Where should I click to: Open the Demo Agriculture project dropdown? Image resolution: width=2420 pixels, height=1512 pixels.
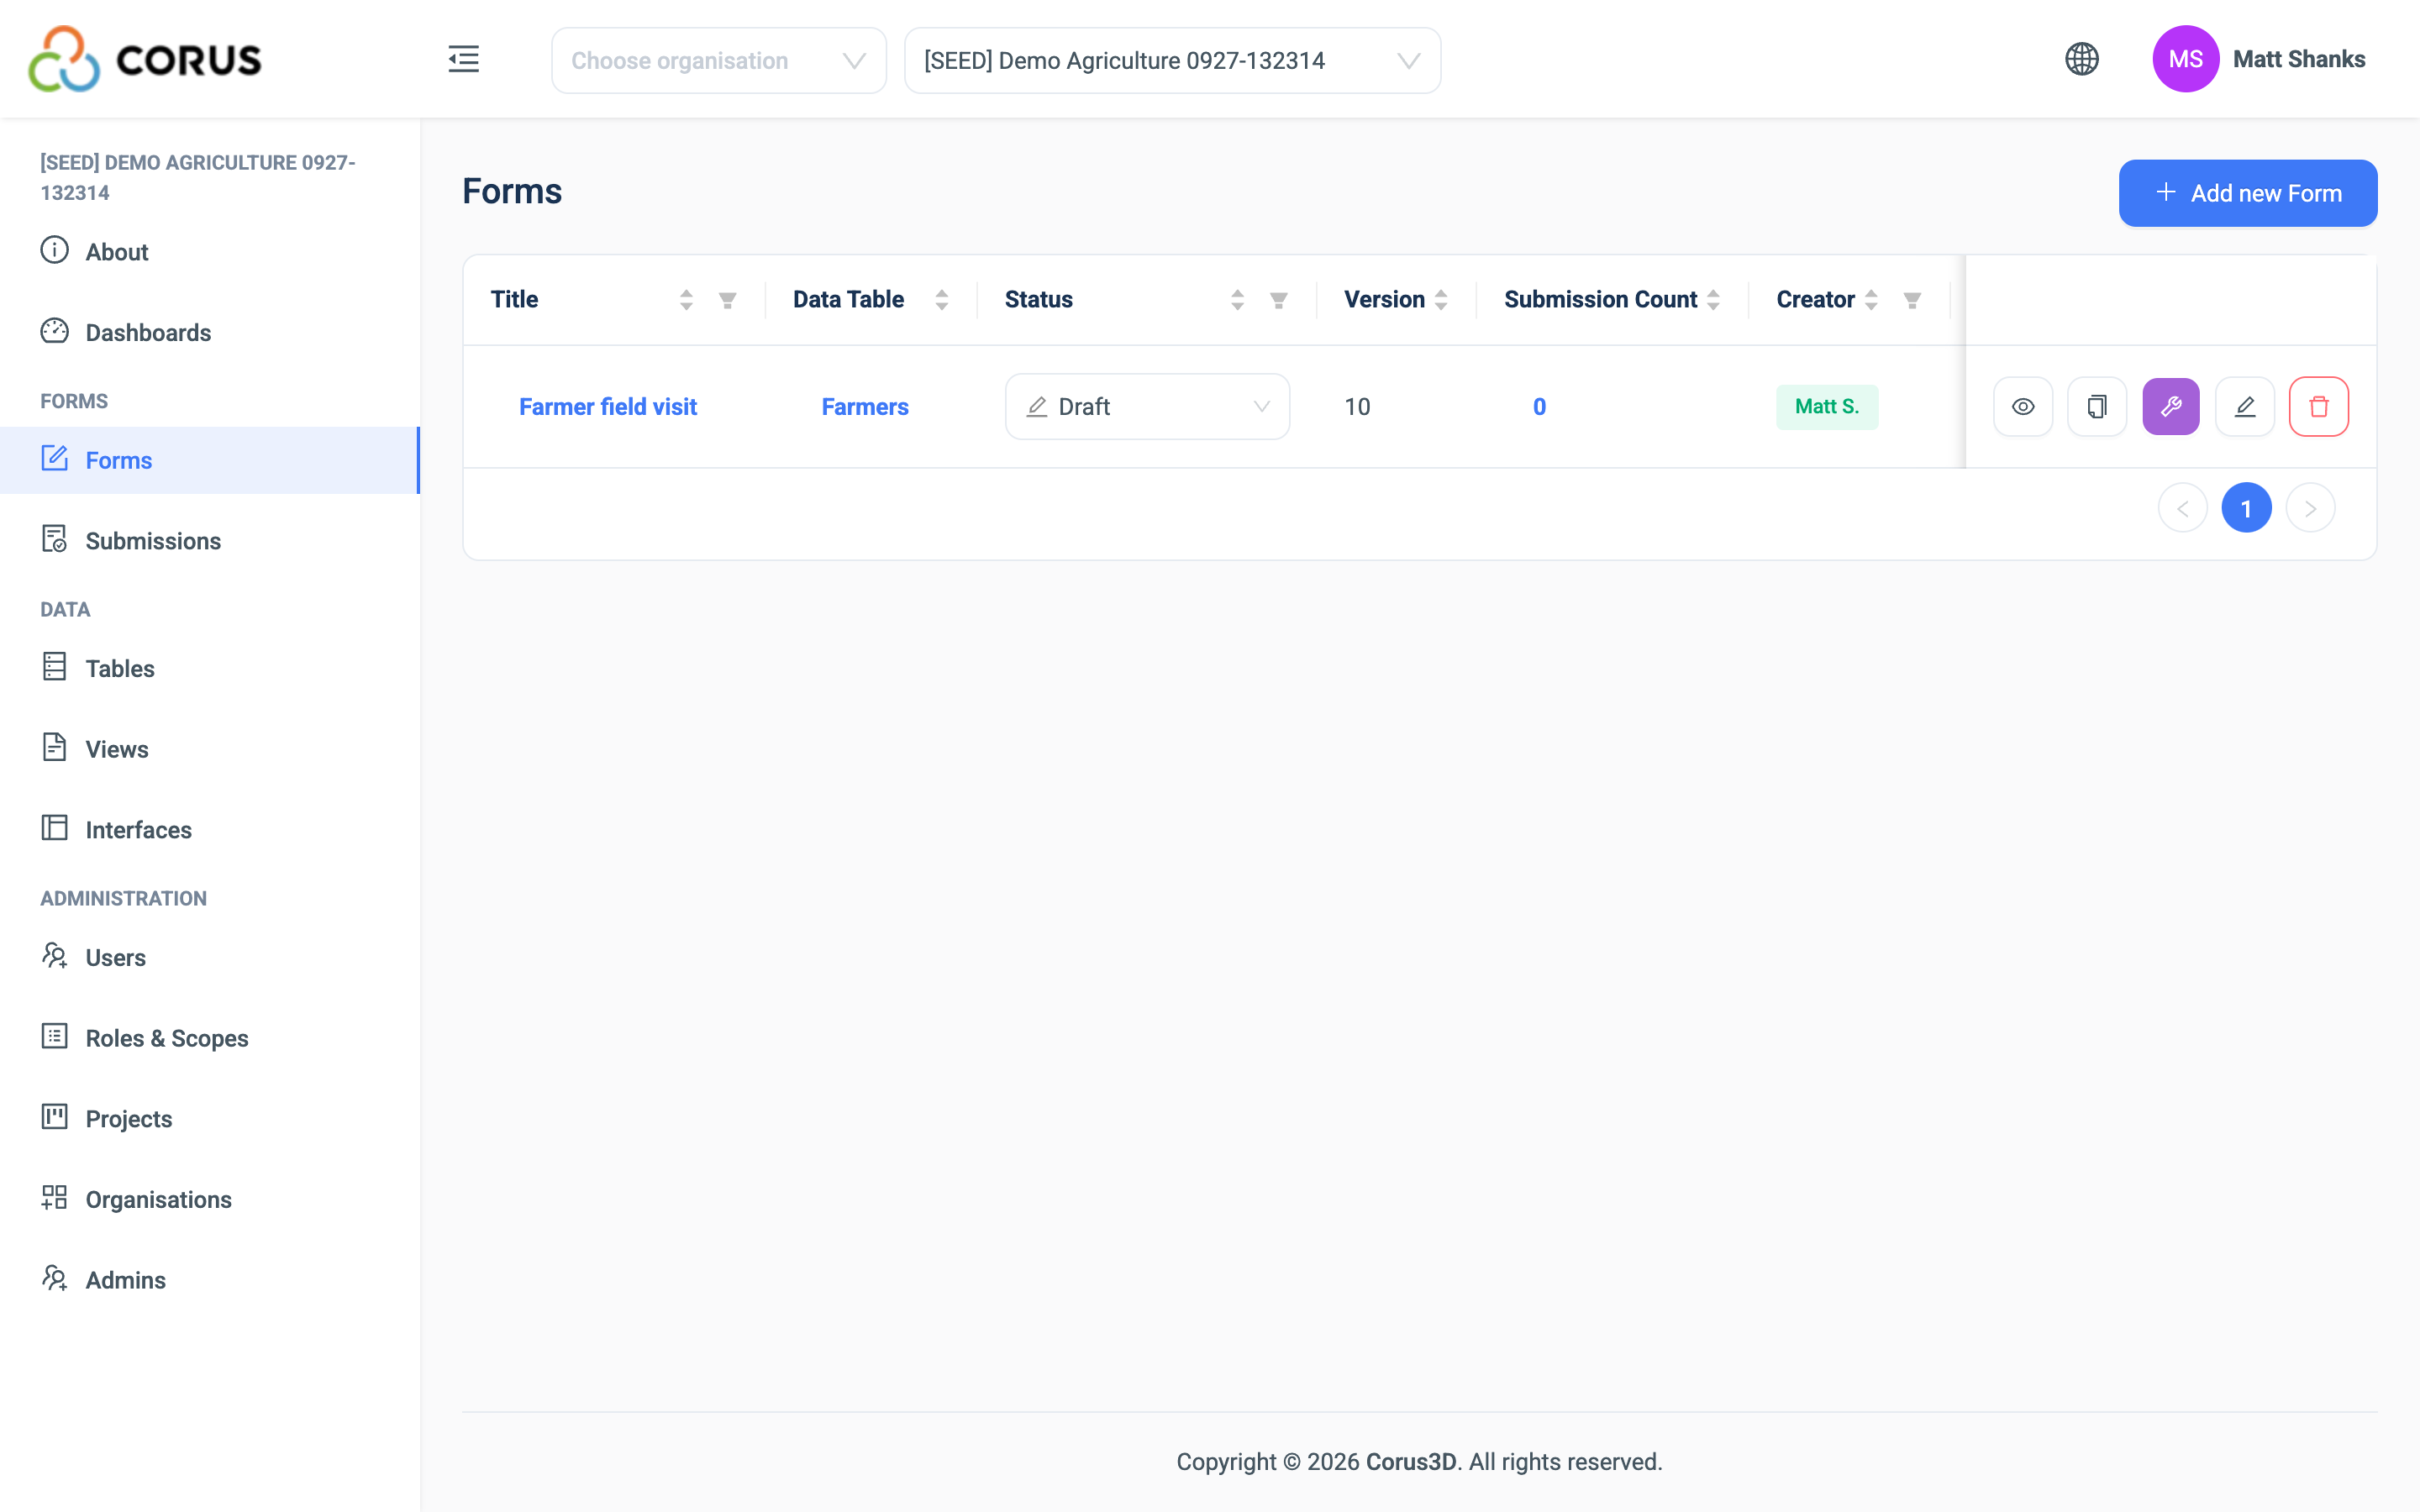[1172, 61]
